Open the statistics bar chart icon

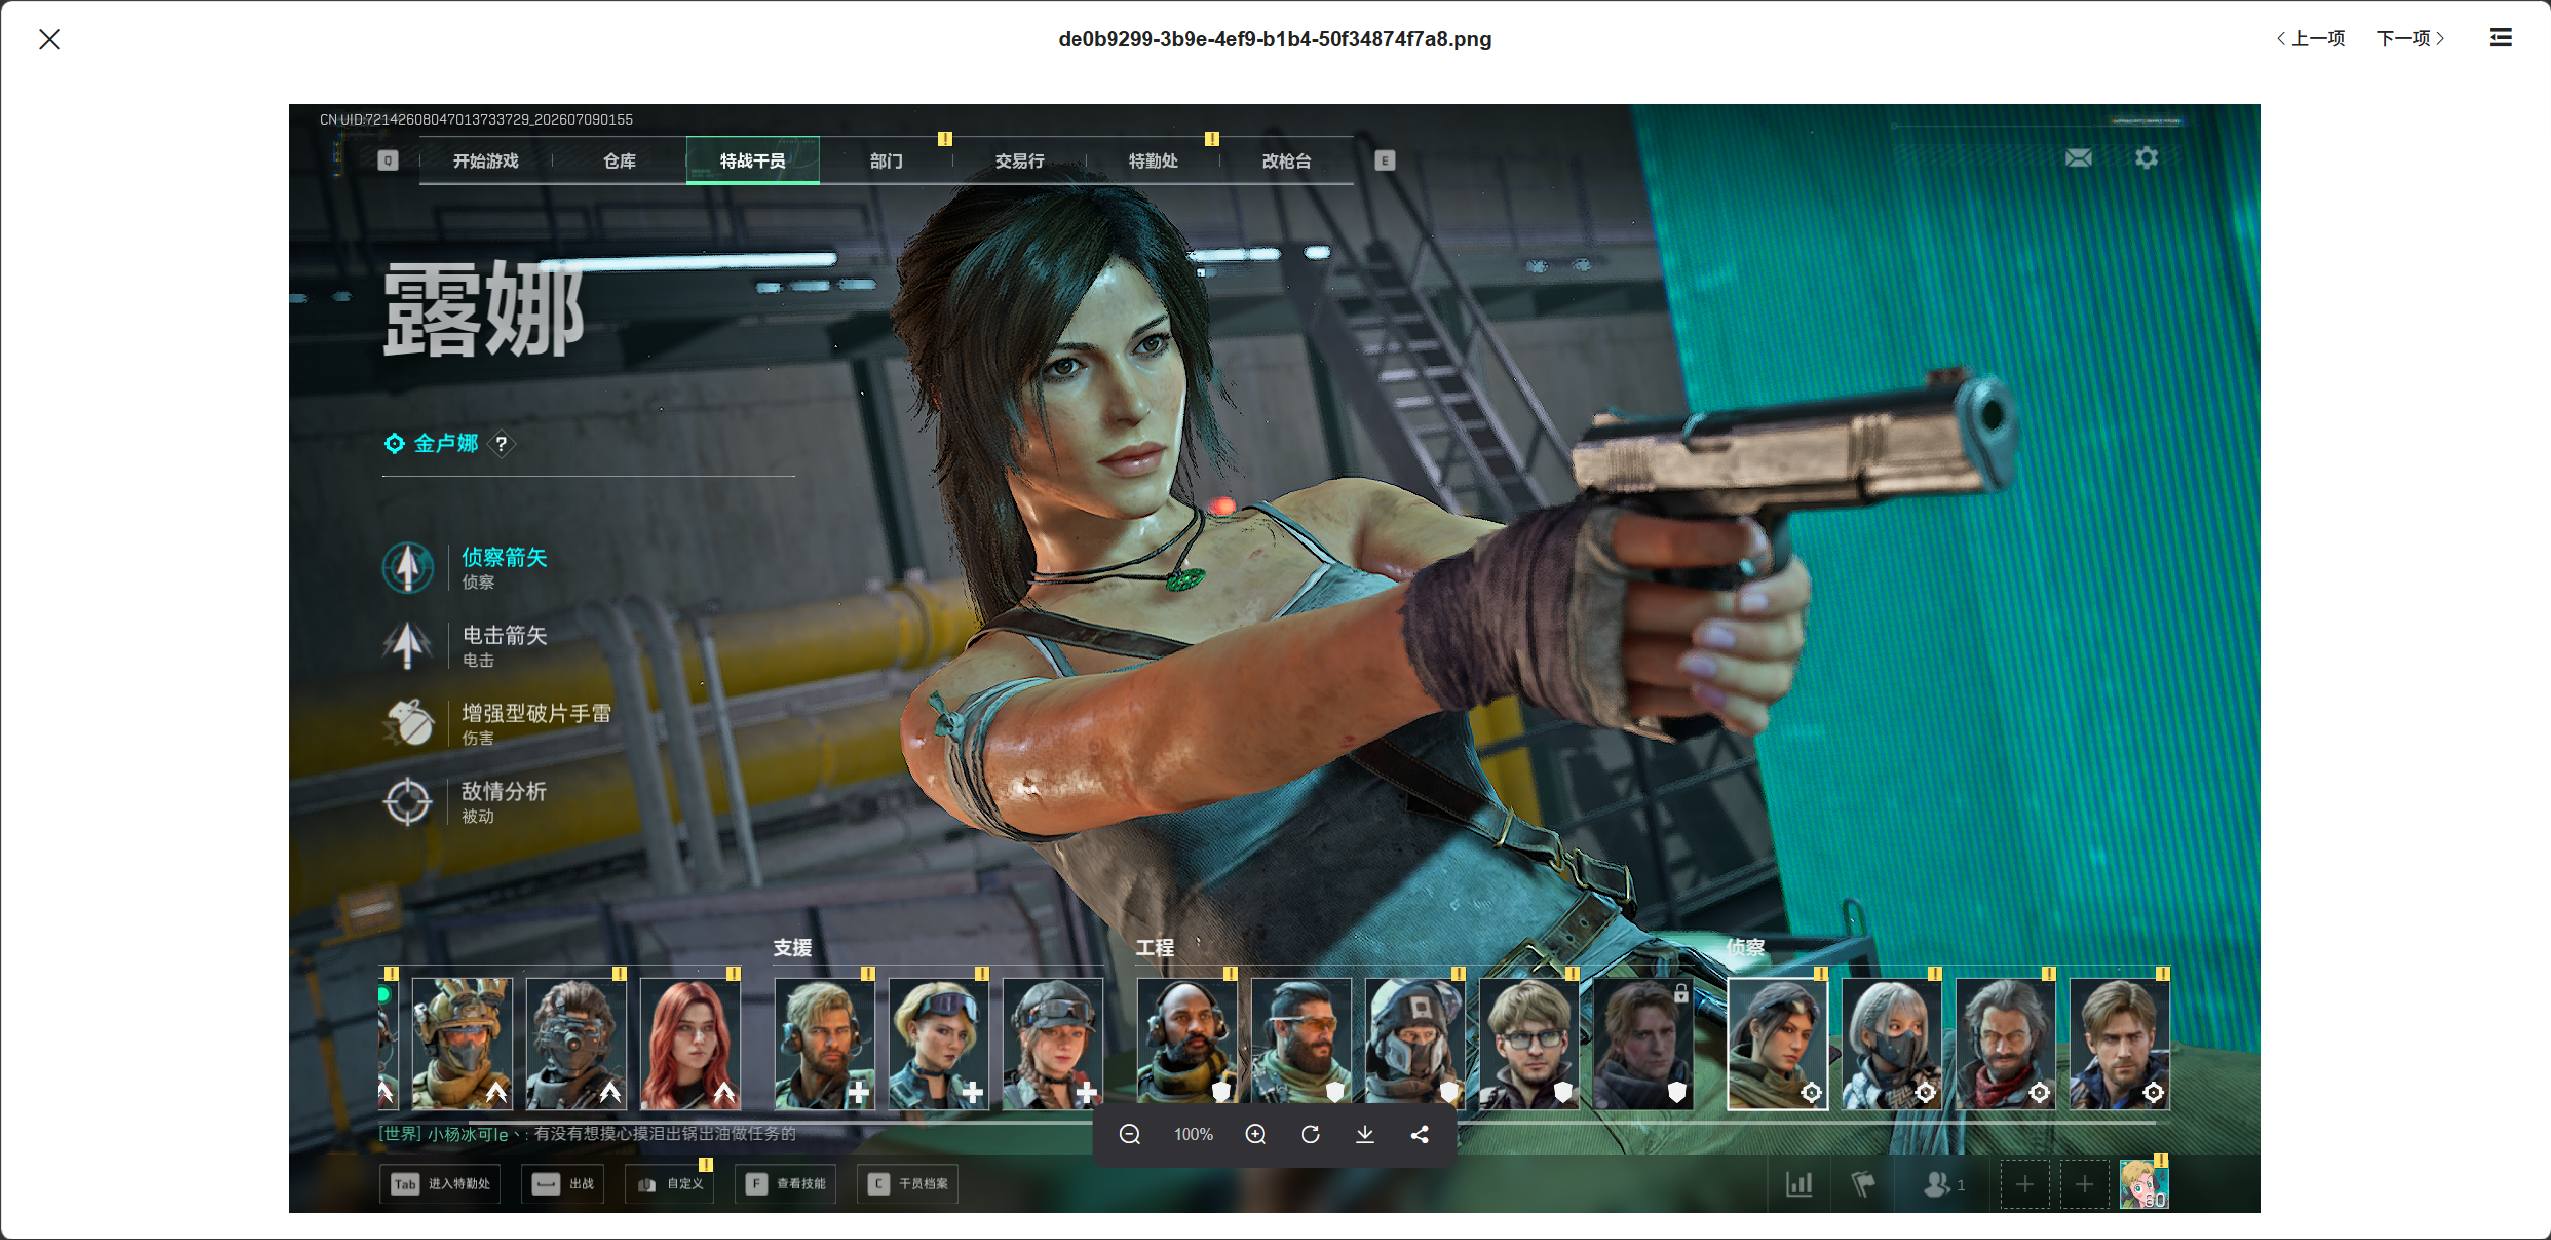[x=1799, y=1185]
